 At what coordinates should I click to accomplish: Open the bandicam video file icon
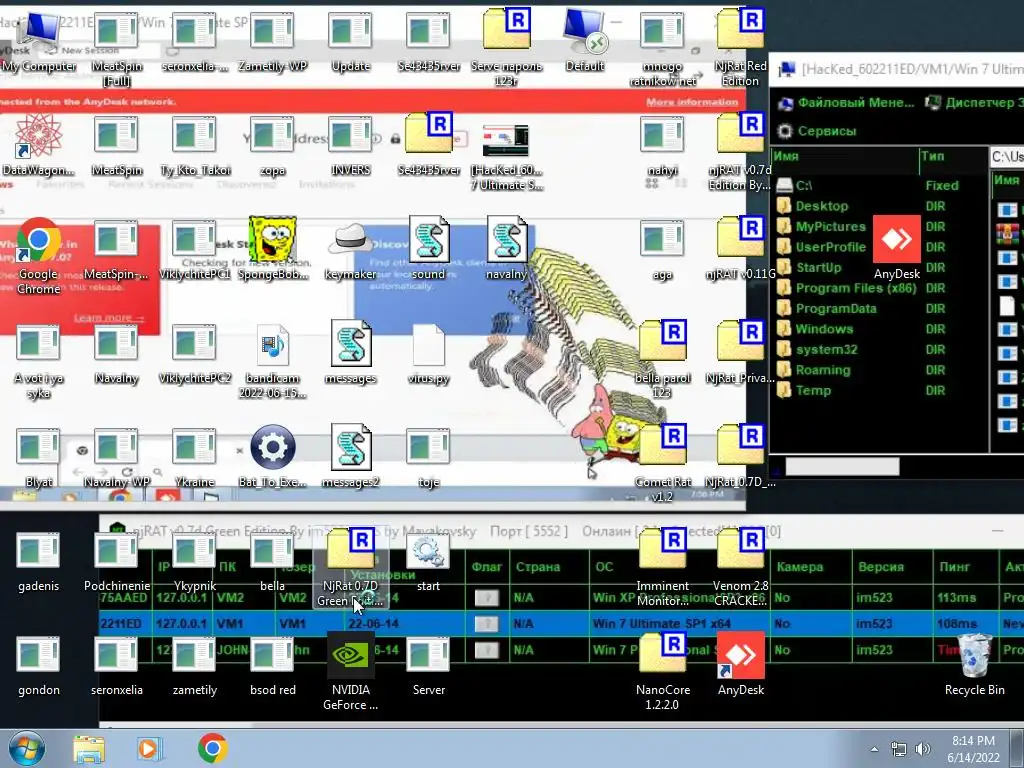point(272,360)
